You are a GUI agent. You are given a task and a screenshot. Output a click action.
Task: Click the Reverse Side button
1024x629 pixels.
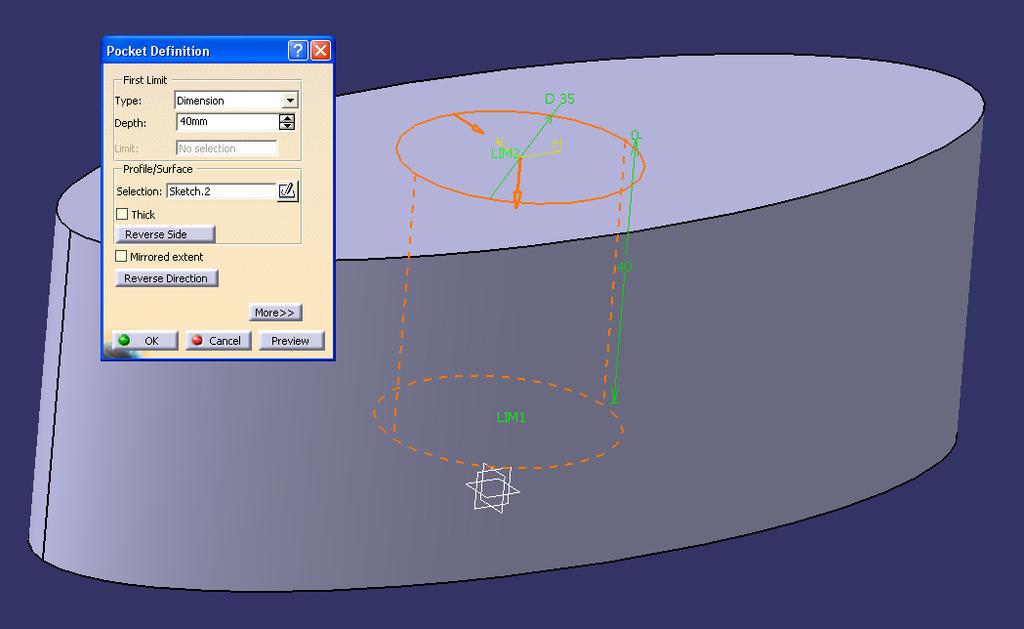165,234
